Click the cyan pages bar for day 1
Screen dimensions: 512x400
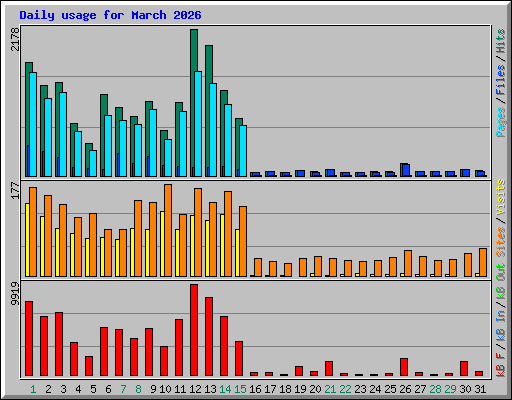[33, 124]
